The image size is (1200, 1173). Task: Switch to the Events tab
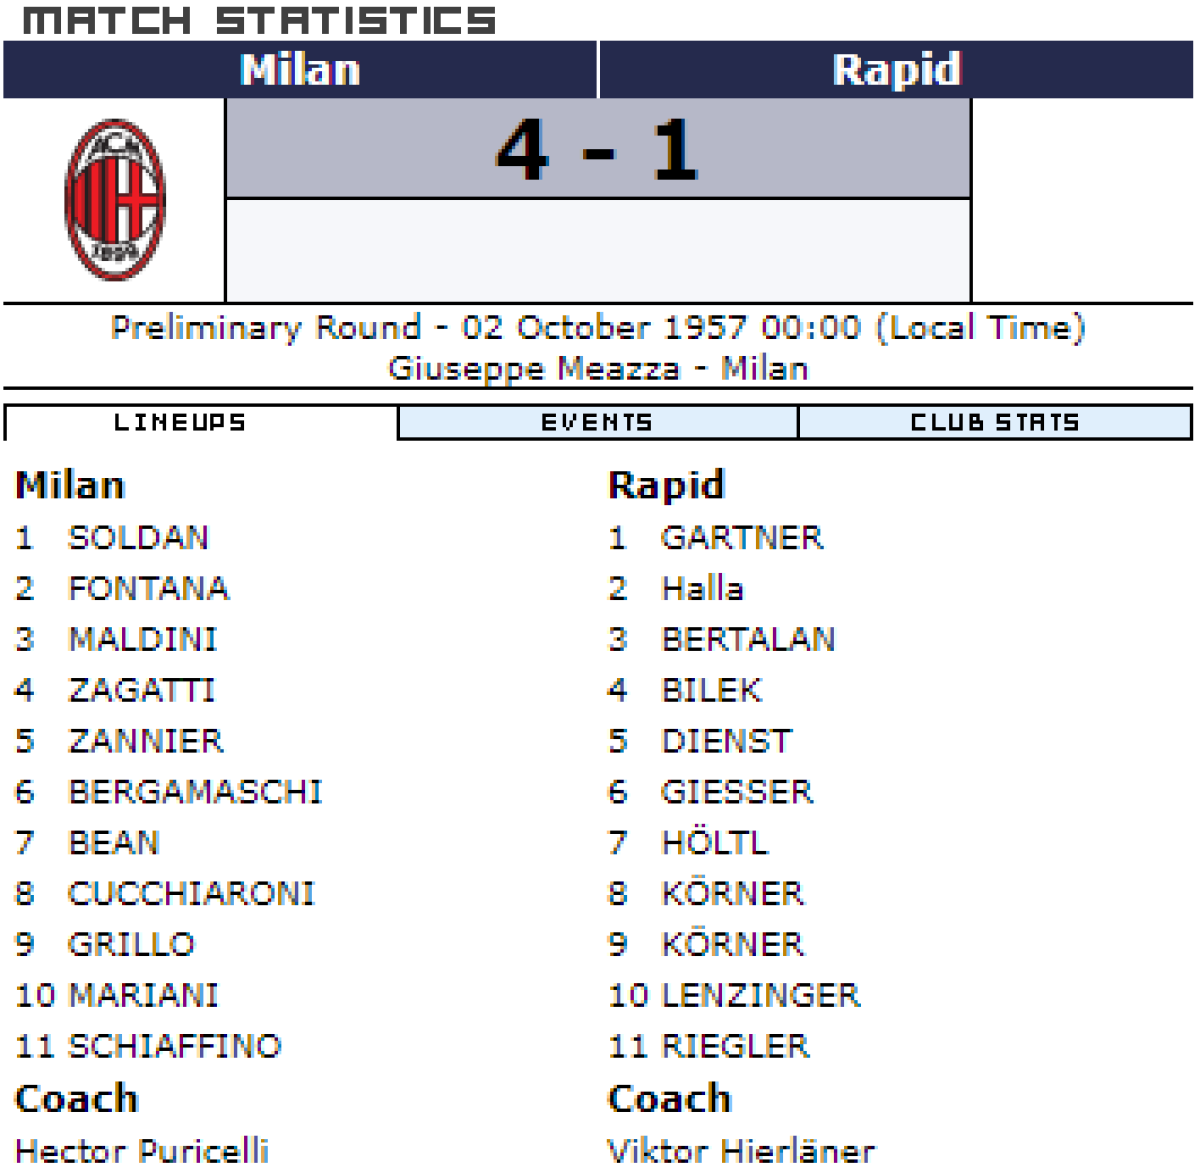pos(597,423)
